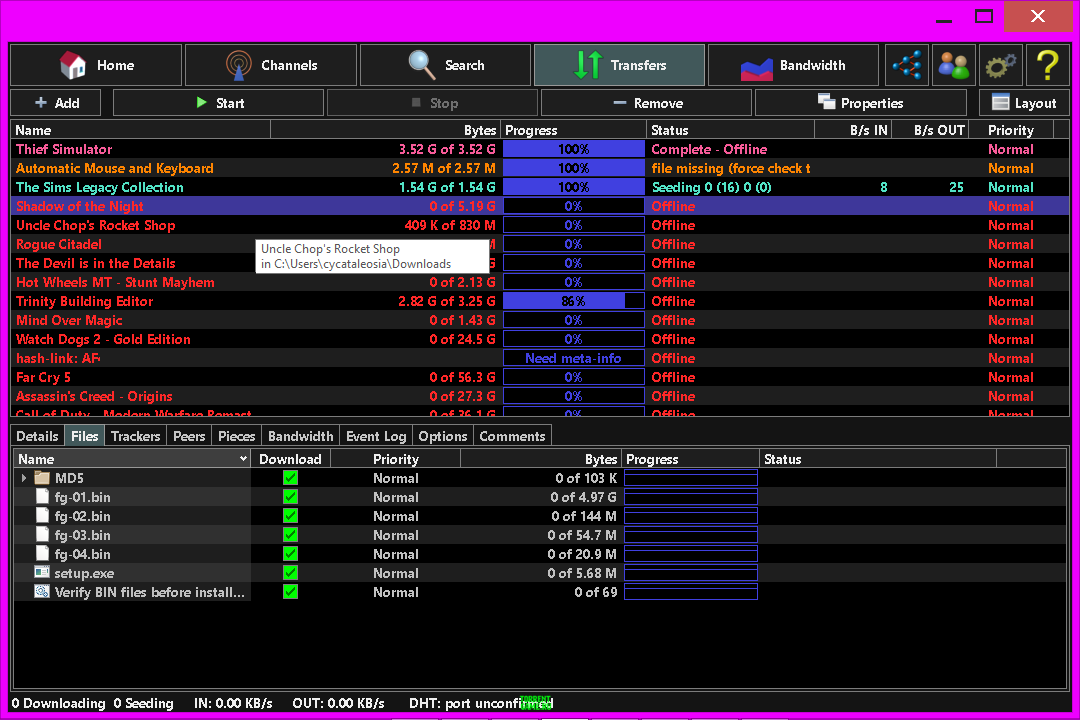1080x720 pixels.
Task: Uncheck download checkbox for fg-01.bin
Action: tap(290, 497)
